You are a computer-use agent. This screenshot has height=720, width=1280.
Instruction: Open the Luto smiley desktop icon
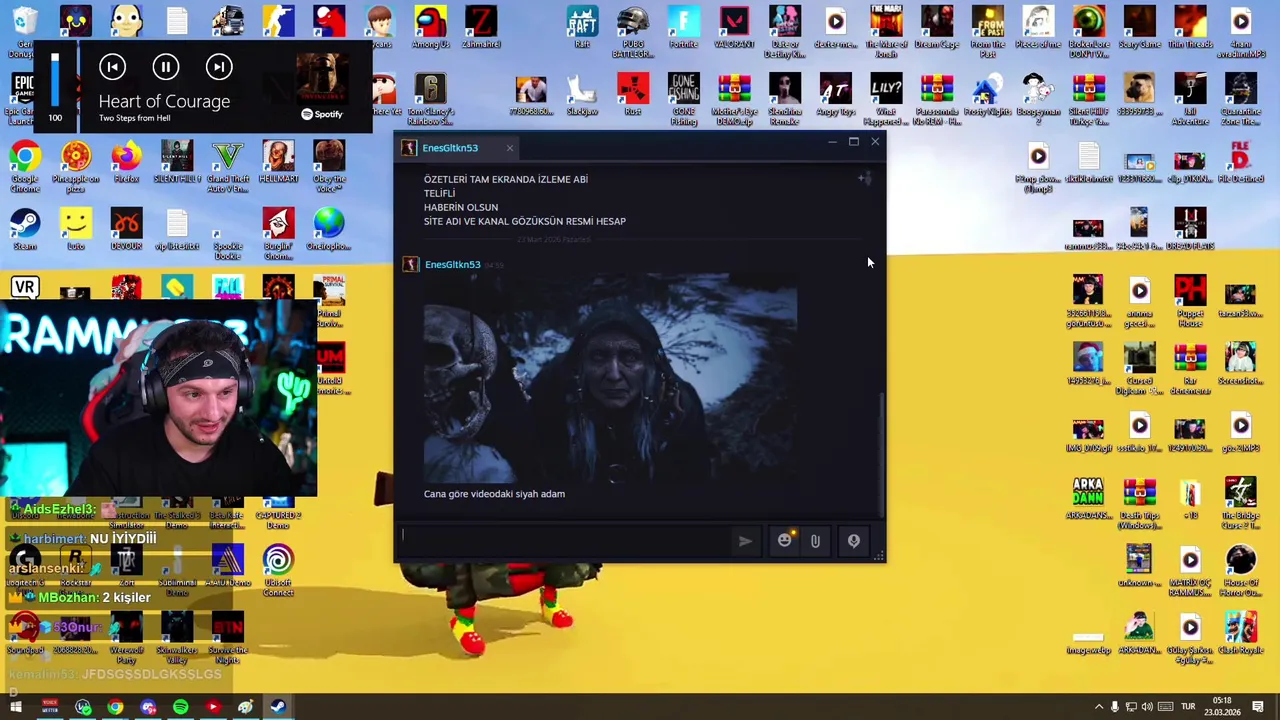click(x=76, y=230)
